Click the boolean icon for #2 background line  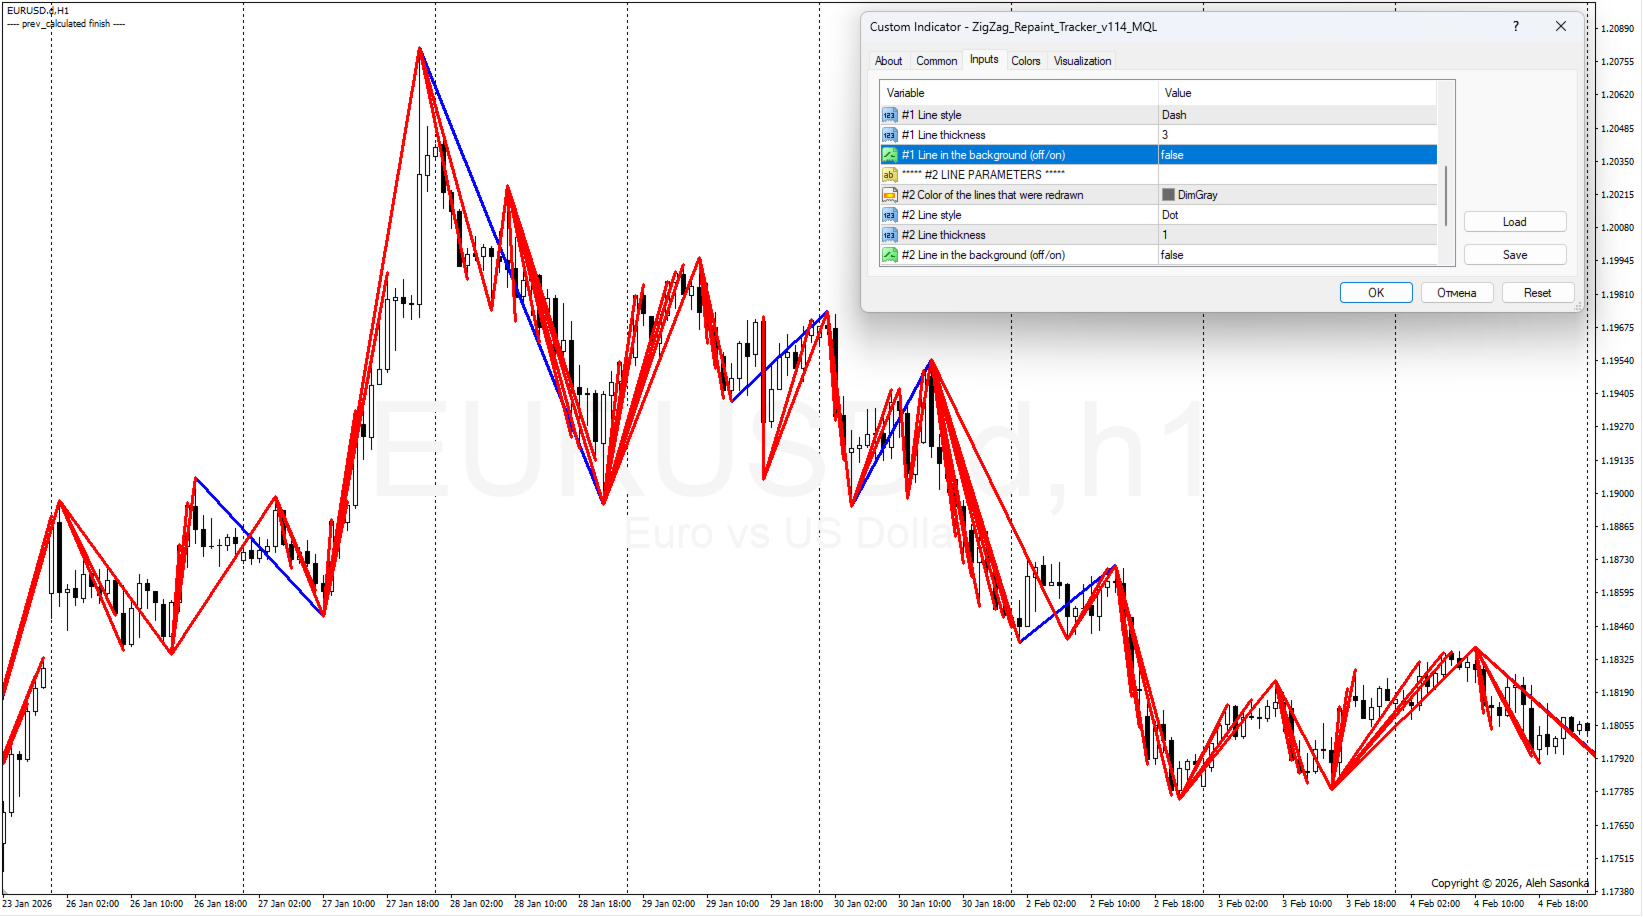tap(889, 255)
